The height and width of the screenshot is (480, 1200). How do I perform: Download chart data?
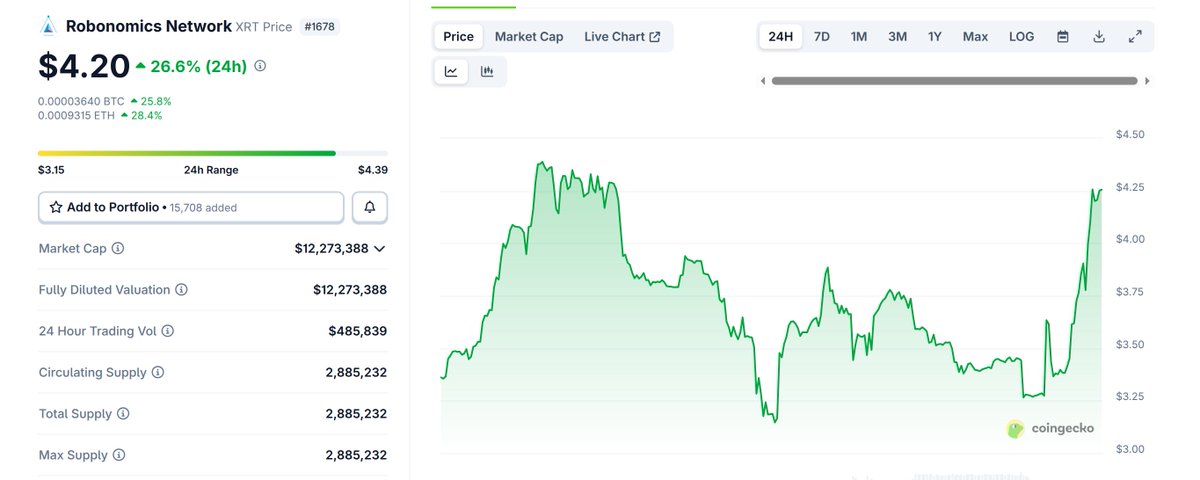pos(1099,36)
